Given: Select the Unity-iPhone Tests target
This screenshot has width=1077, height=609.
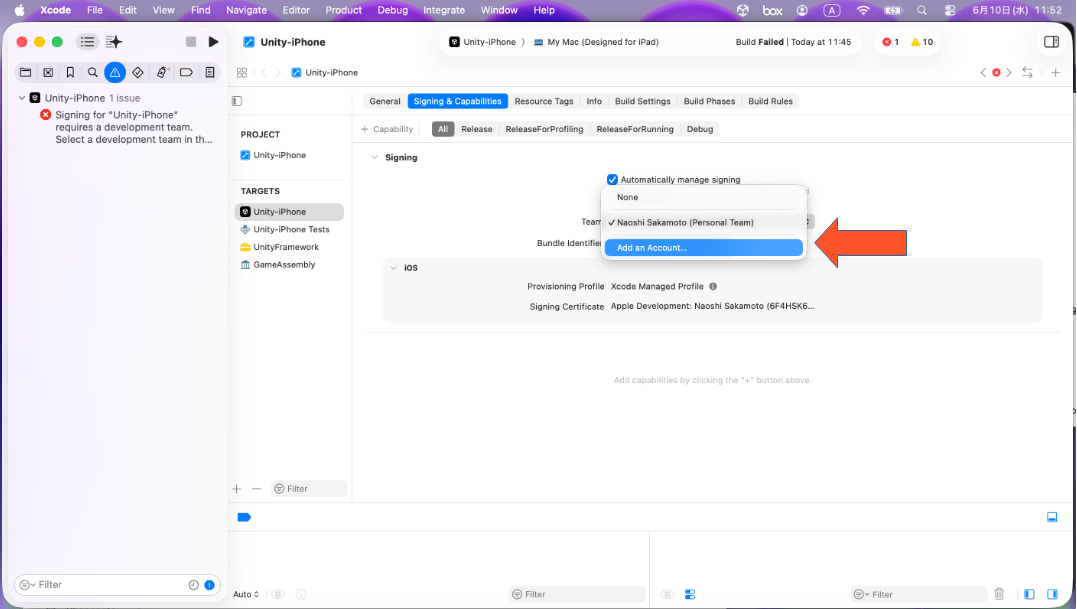Looking at the screenshot, I should click(x=288, y=229).
